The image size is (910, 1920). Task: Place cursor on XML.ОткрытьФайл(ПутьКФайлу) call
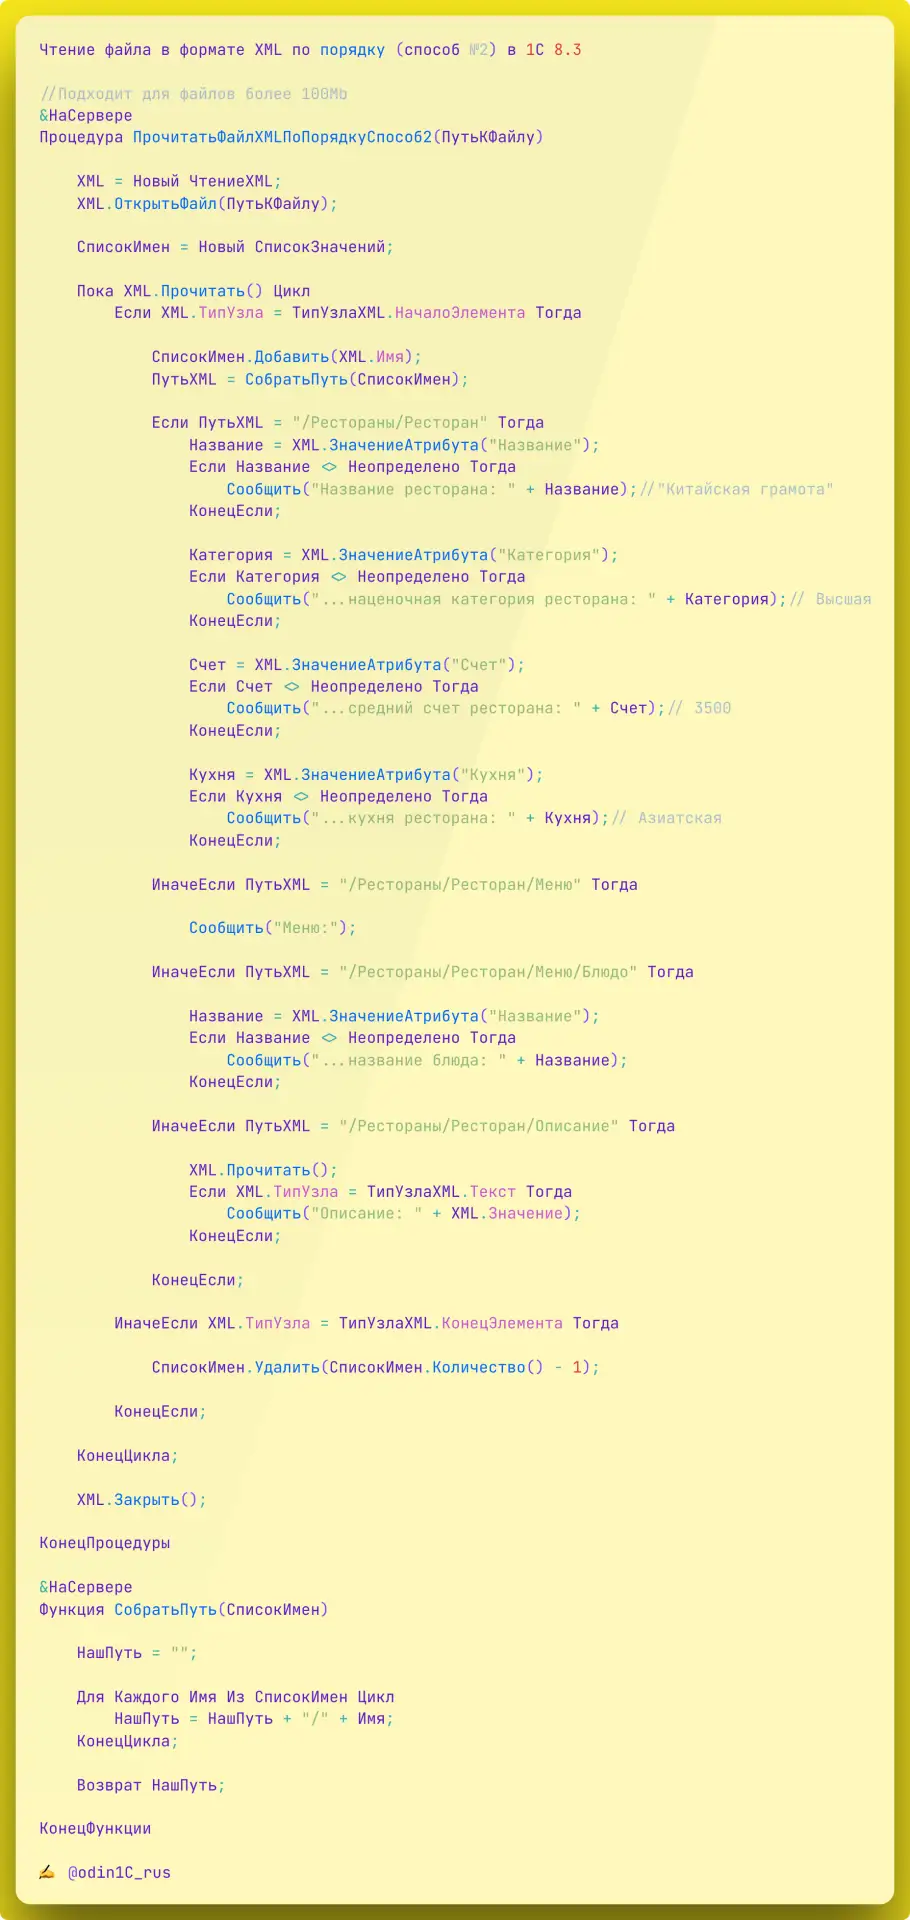click(207, 204)
